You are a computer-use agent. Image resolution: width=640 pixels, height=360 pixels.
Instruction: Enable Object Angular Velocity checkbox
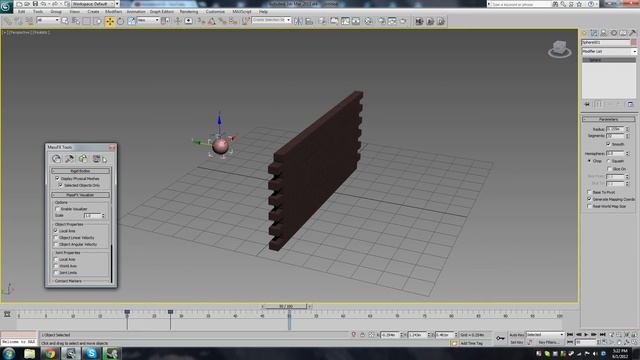coord(56,244)
